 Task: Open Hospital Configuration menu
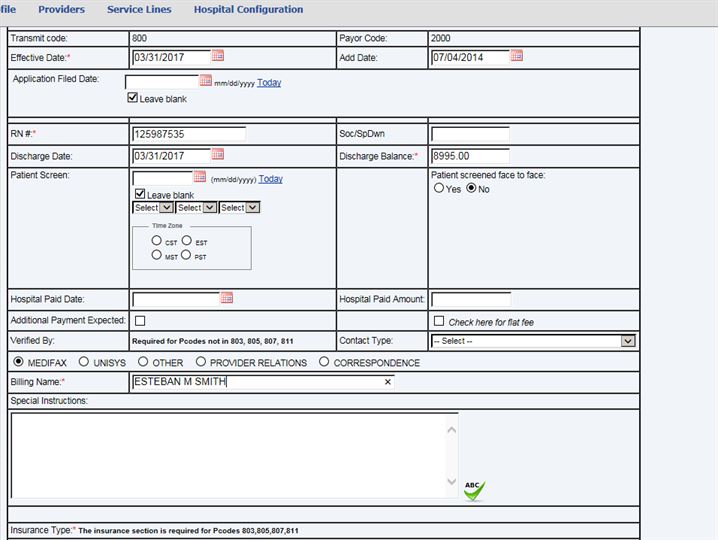tap(248, 10)
